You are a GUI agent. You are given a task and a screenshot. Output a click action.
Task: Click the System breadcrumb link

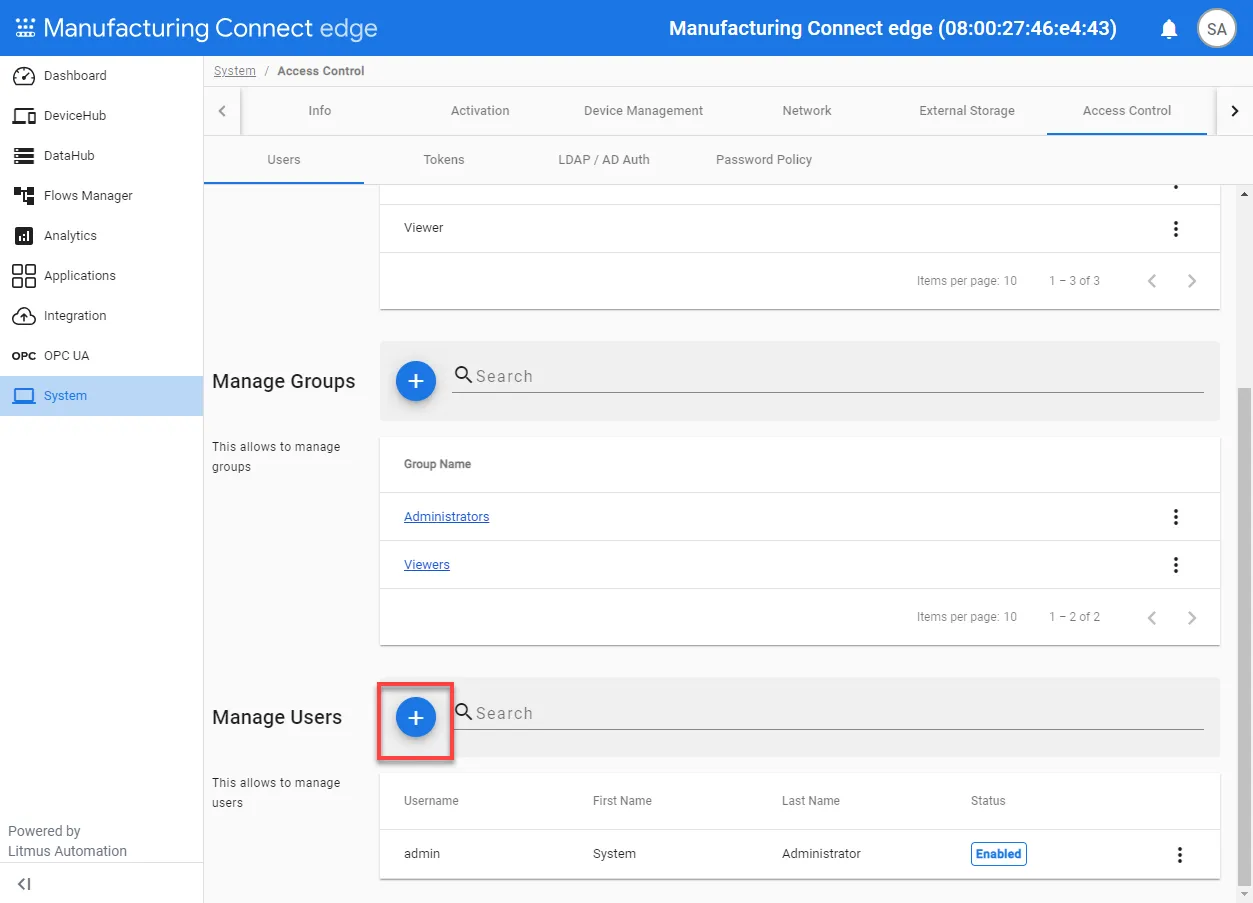click(235, 71)
